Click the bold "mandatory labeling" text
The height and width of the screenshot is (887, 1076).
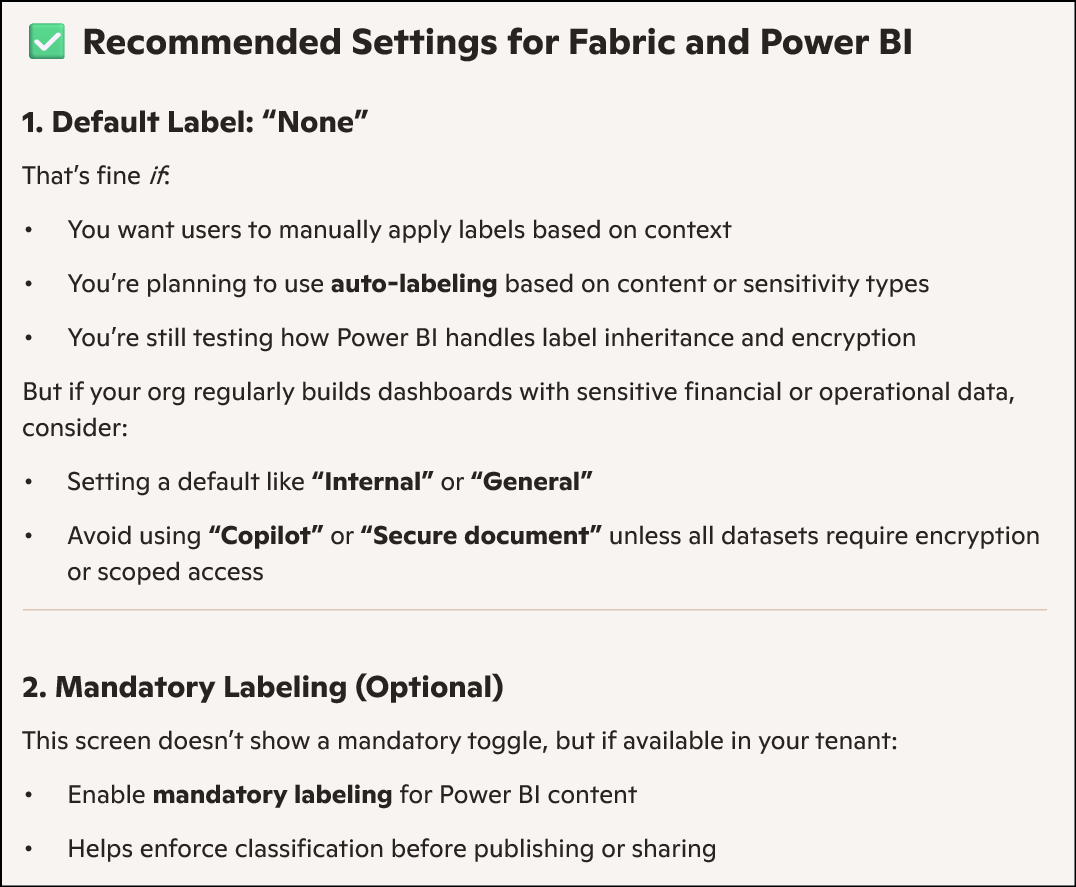point(272,796)
